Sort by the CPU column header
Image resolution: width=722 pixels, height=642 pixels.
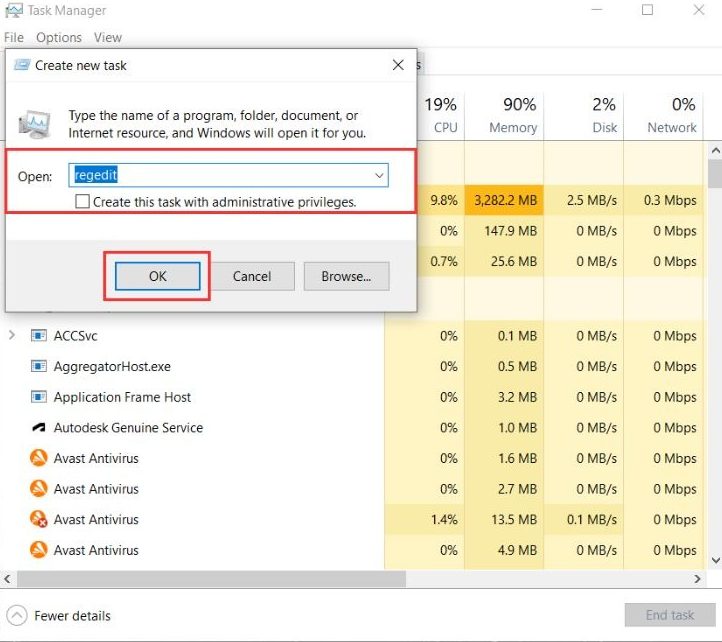pyautogui.click(x=441, y=115)
